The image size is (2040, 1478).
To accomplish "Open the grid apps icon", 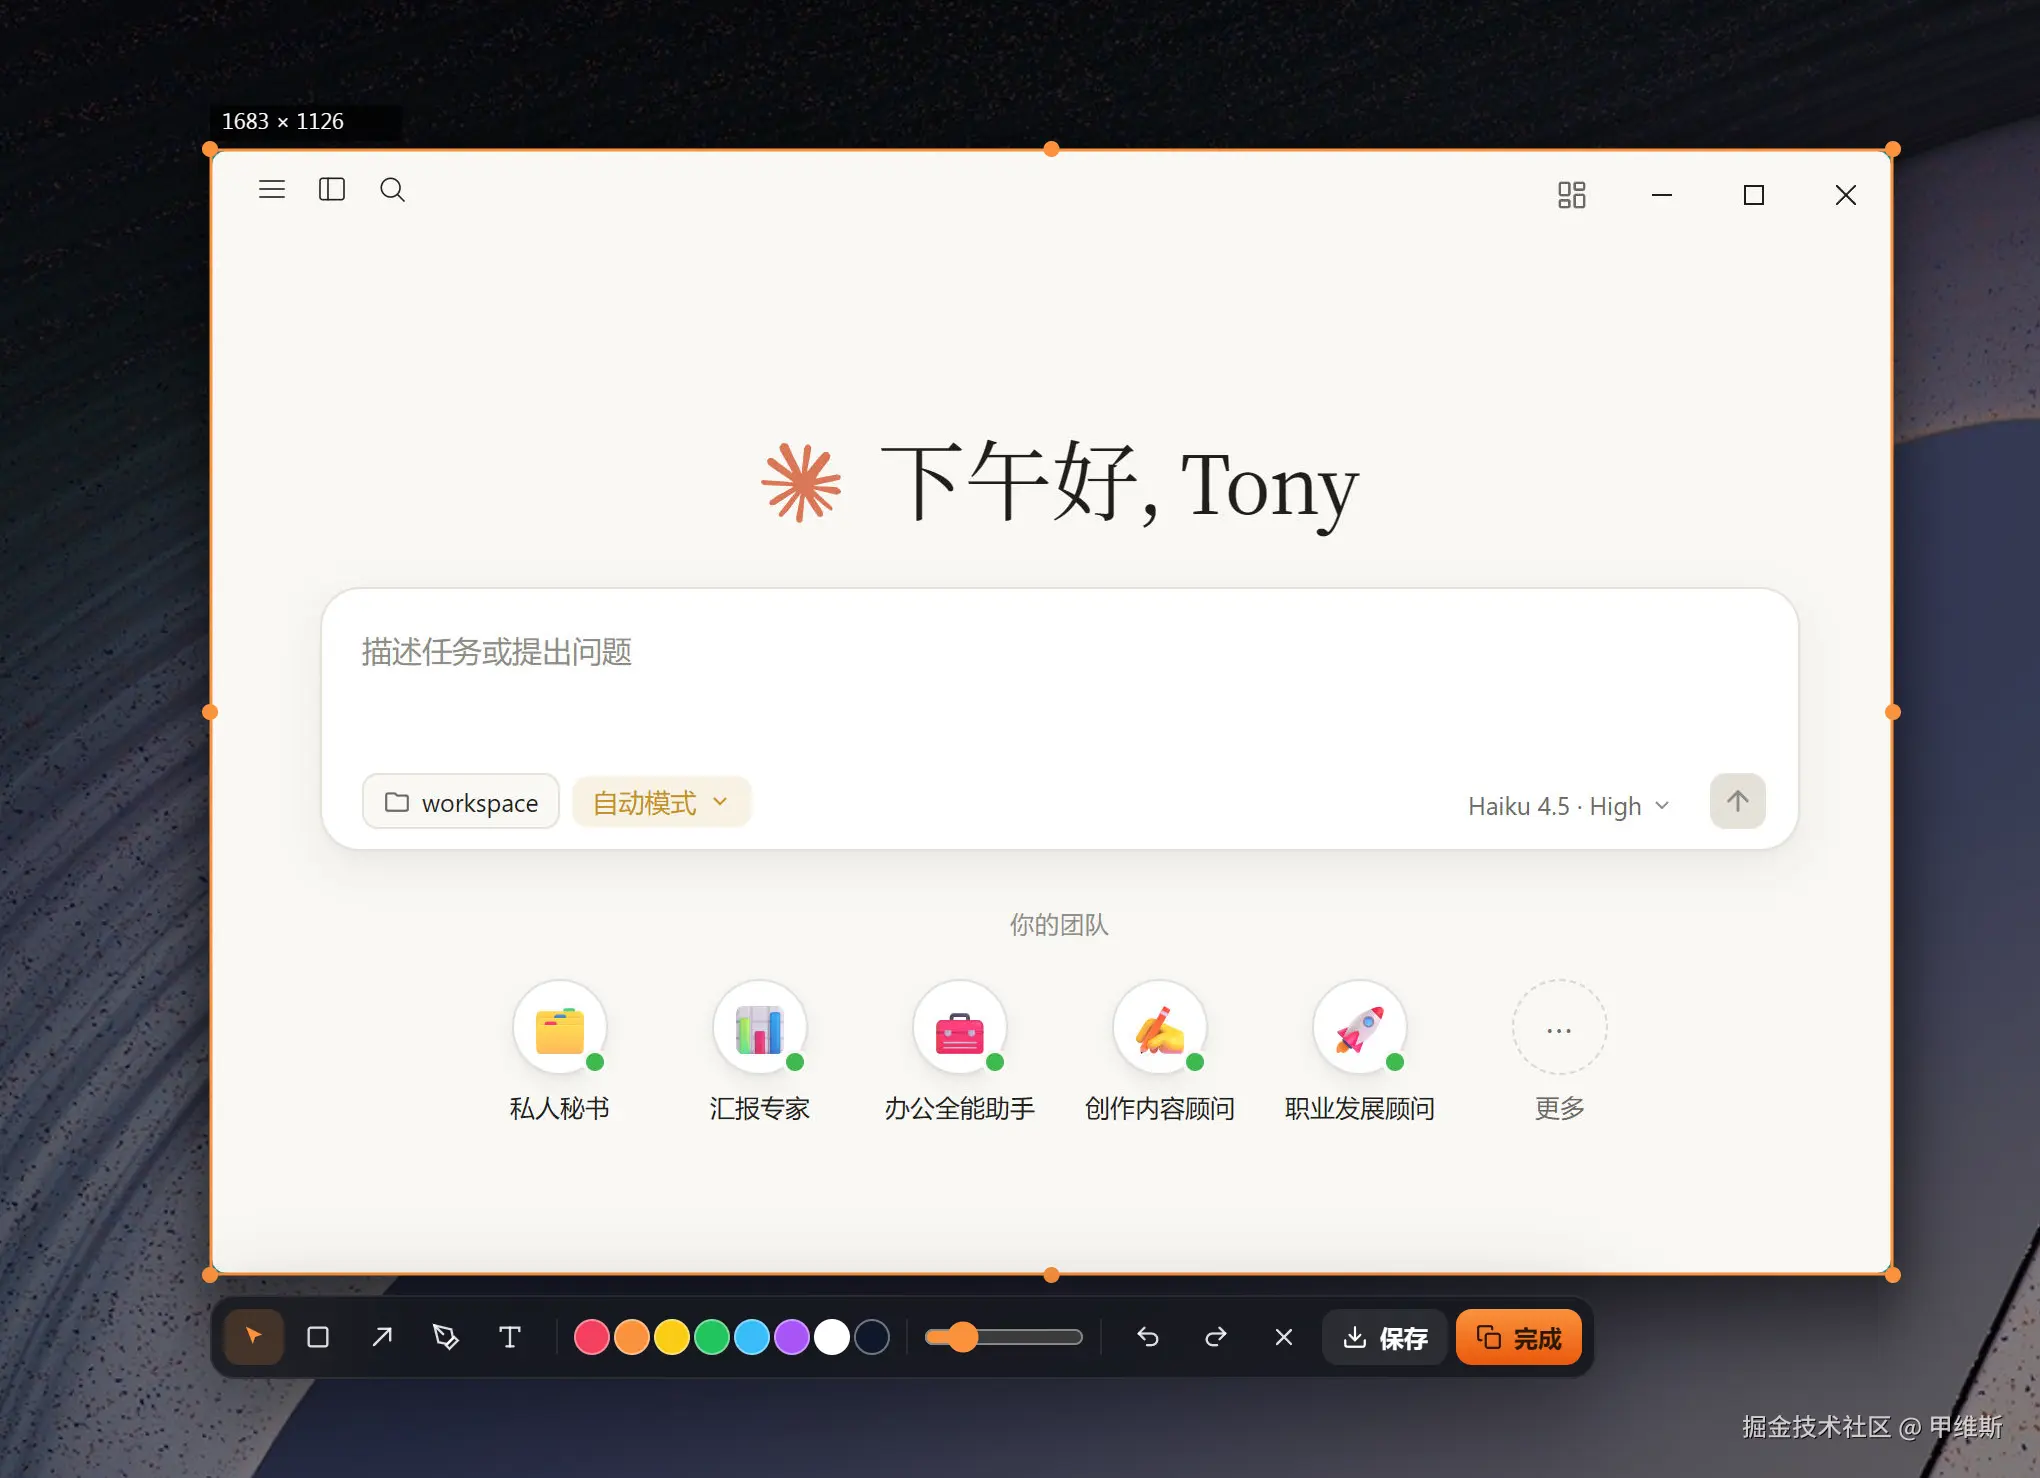I will [x=1572, y=195].
